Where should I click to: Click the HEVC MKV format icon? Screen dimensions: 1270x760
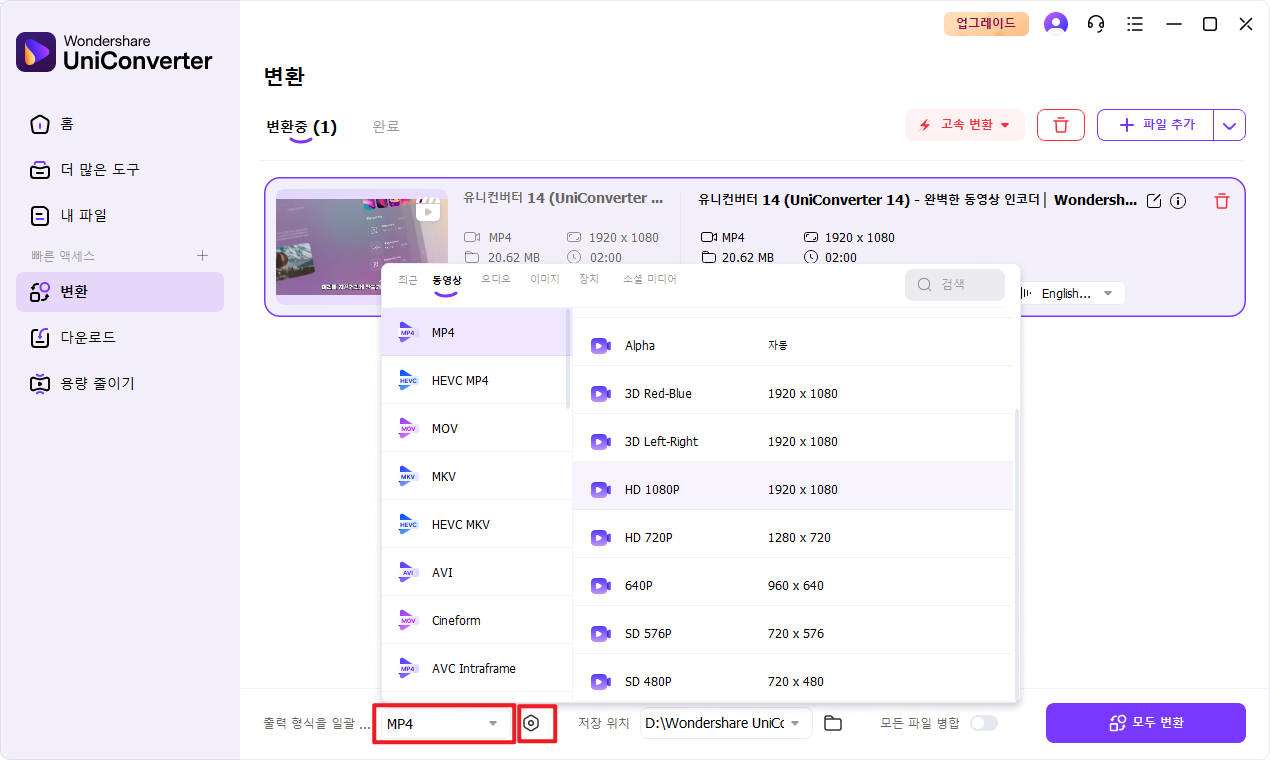(407, 524)
